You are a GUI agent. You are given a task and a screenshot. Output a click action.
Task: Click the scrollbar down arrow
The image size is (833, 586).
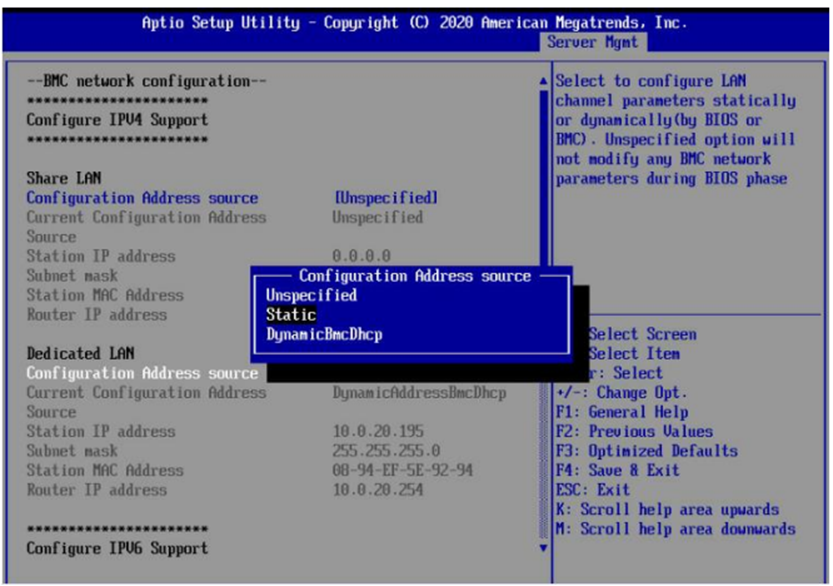[x=544, y=548]
